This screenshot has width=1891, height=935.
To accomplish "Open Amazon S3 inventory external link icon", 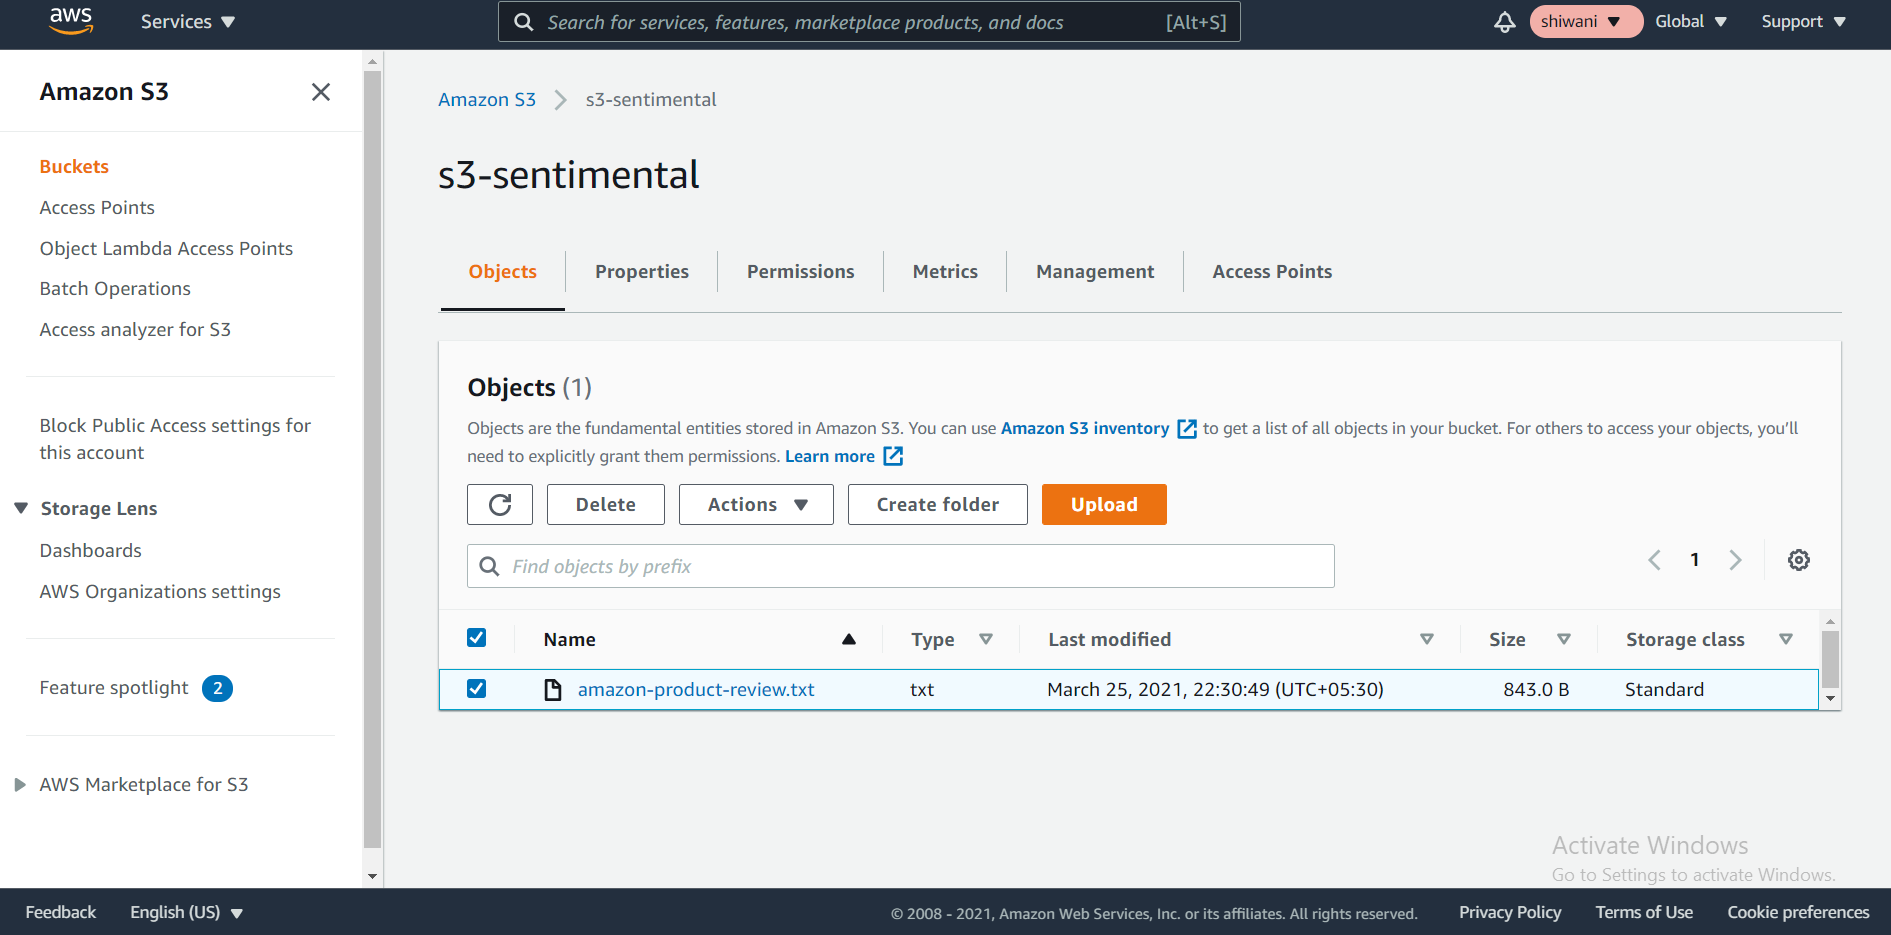I will (1187, 429).
